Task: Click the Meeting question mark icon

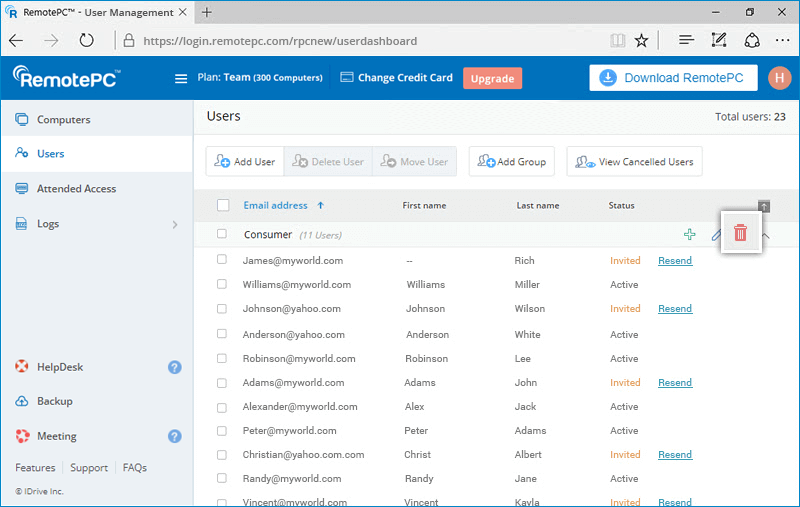Action: 174,436
